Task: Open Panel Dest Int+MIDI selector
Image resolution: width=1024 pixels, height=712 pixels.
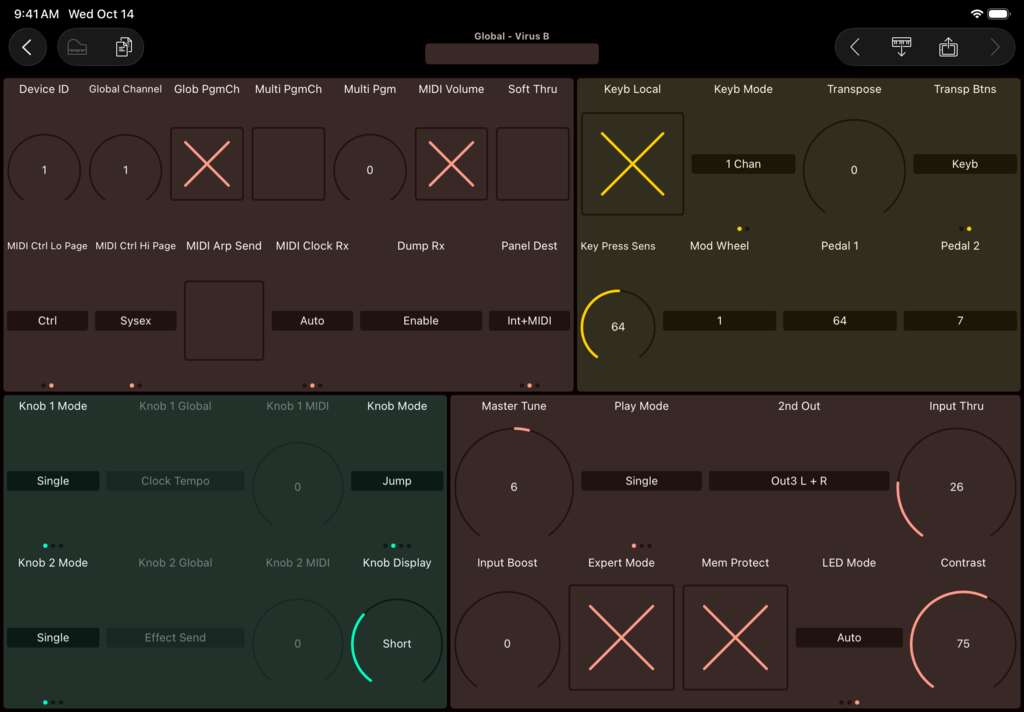Action: pyautogui.click(x=529, y=321)
